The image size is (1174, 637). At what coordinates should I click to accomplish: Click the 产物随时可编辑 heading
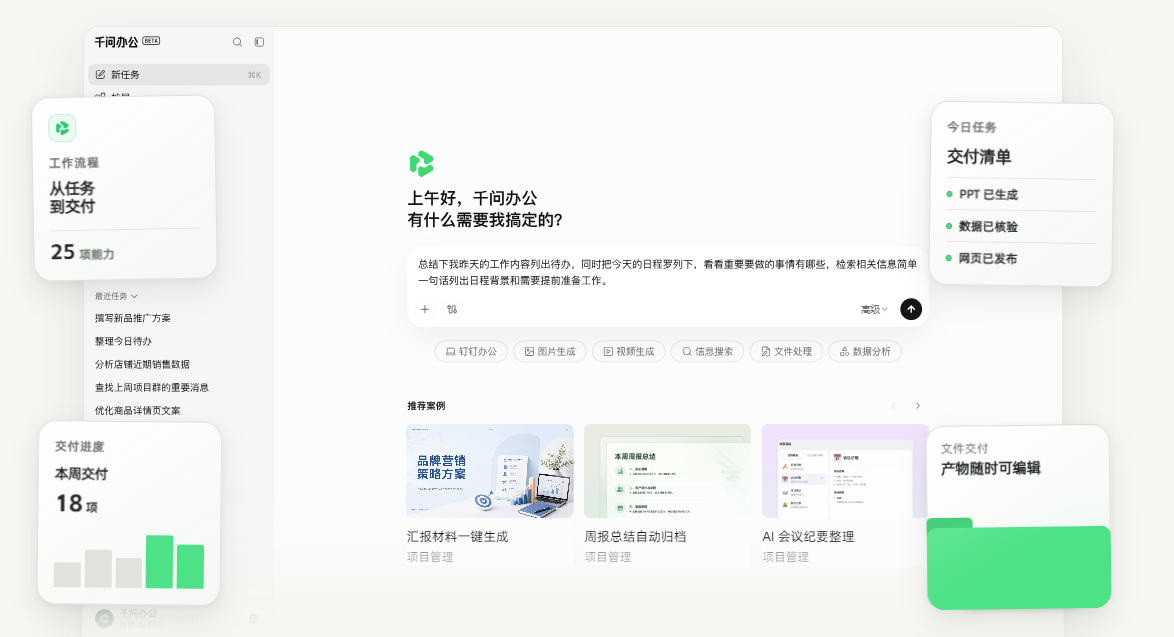click(991, 469)
